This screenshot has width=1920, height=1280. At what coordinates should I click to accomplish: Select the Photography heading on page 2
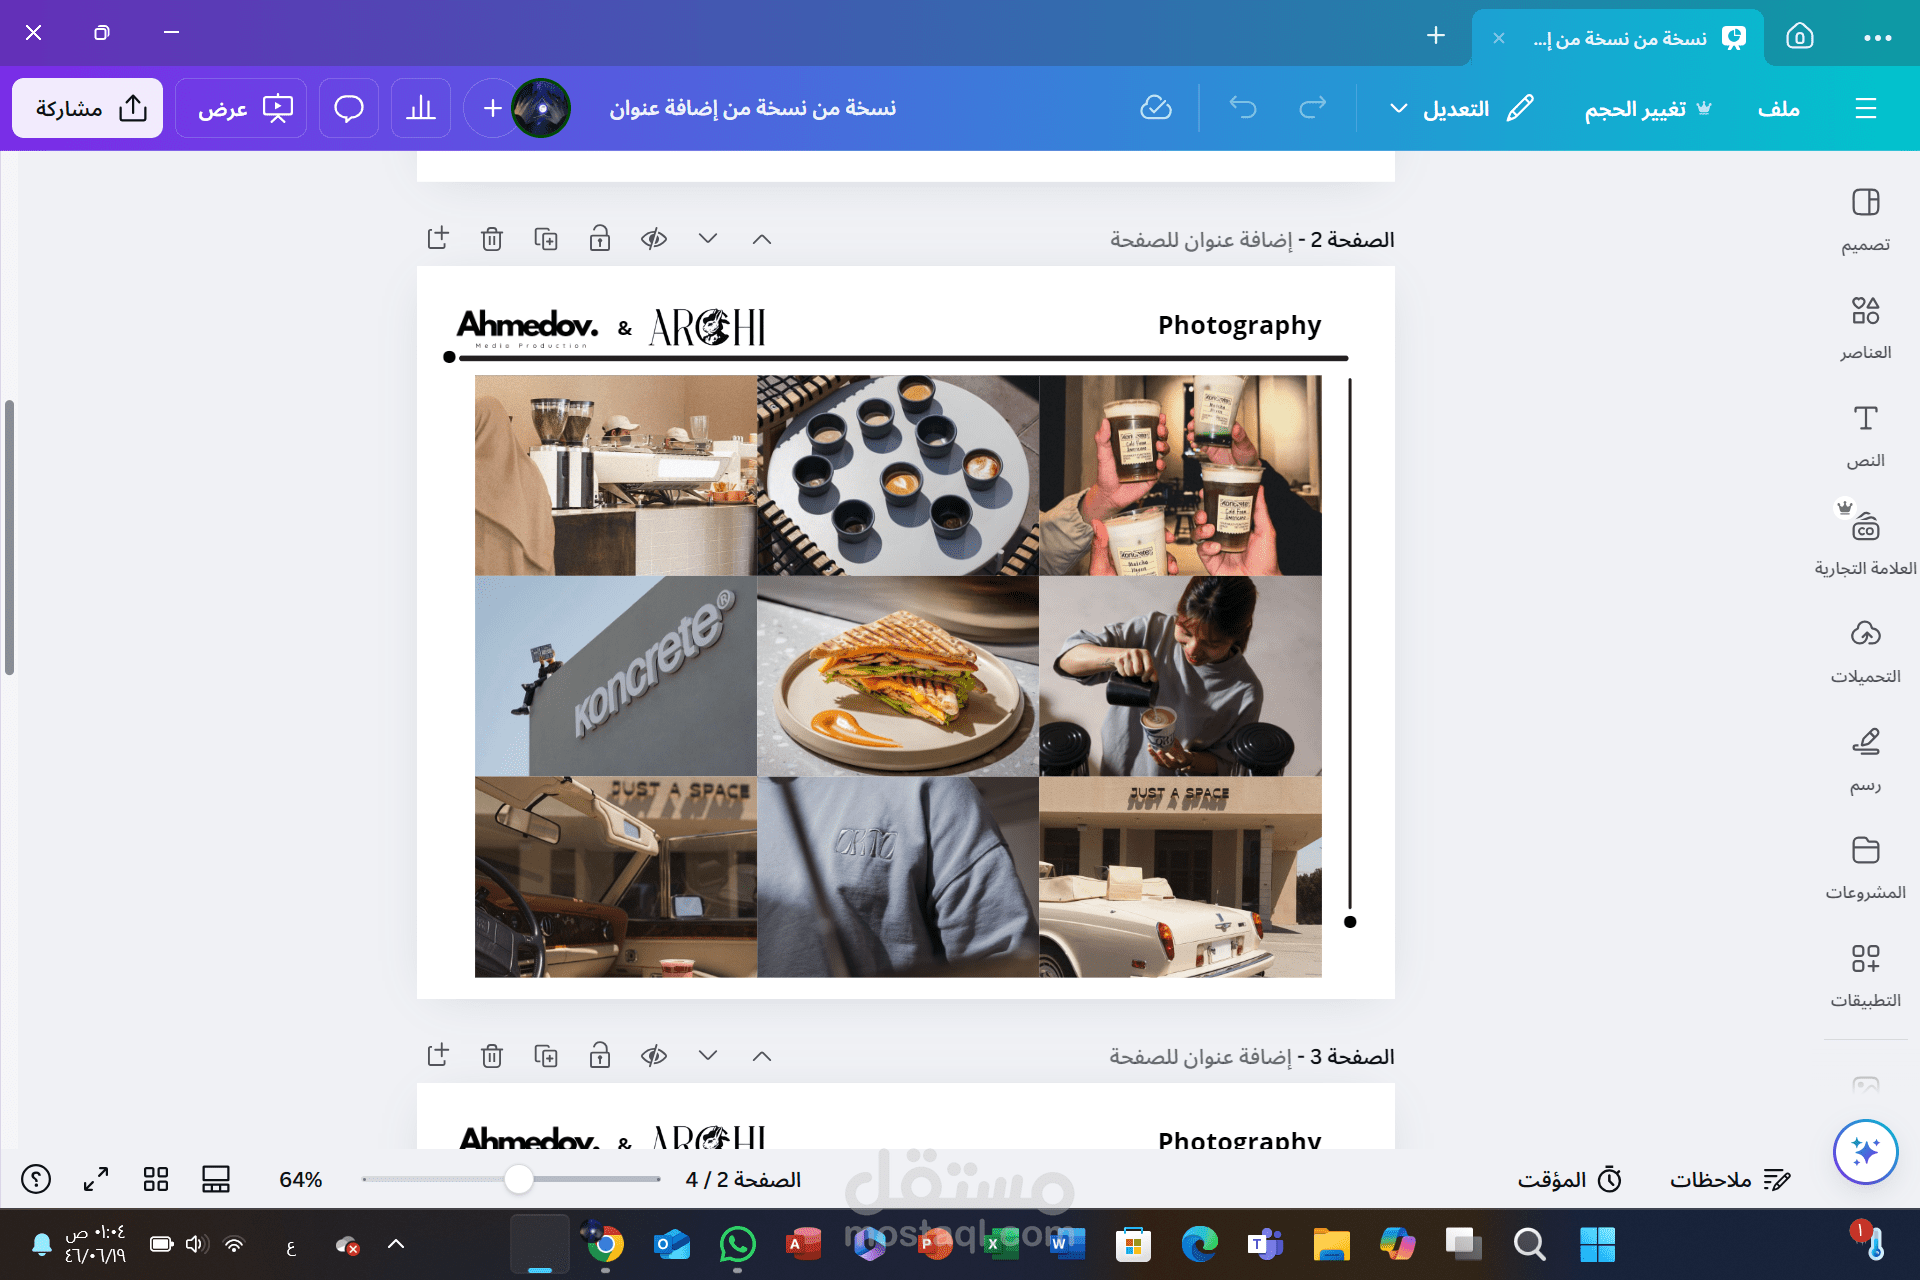pyautogui.click(x=1239, y=325)
